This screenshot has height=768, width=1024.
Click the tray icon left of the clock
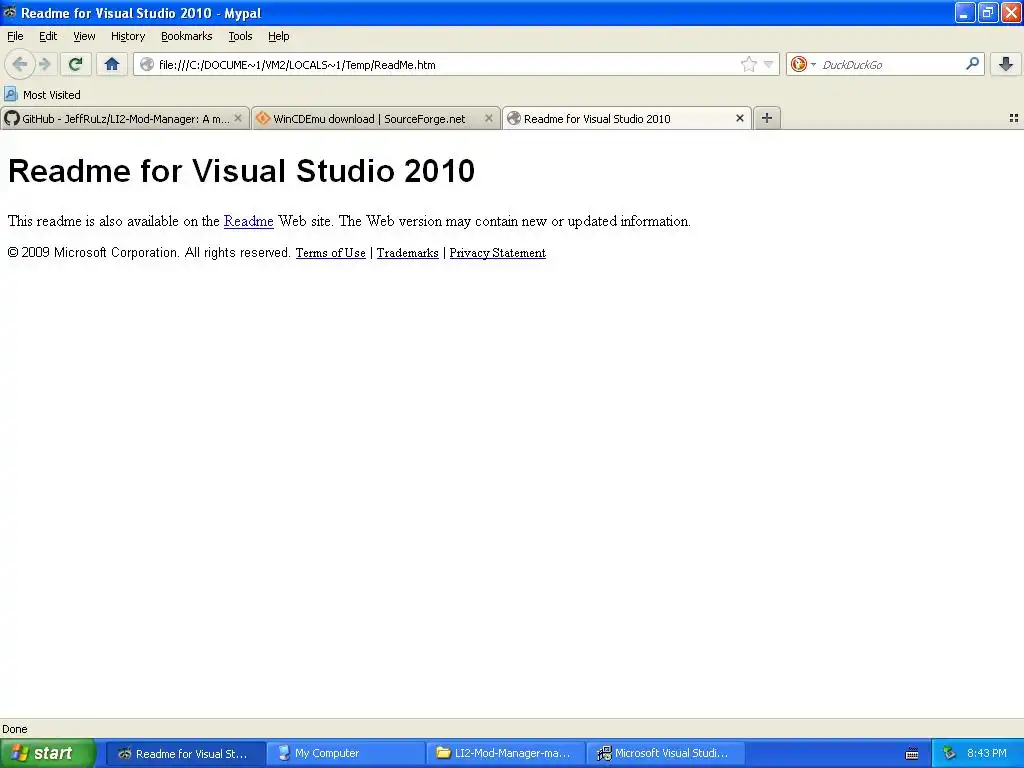tap(950, 754)
